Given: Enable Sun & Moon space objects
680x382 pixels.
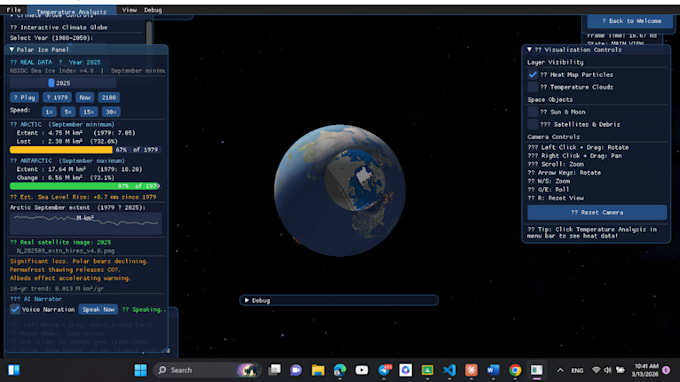Looking at the screenshot, I should pyautogui.click(x=533, y=112).
